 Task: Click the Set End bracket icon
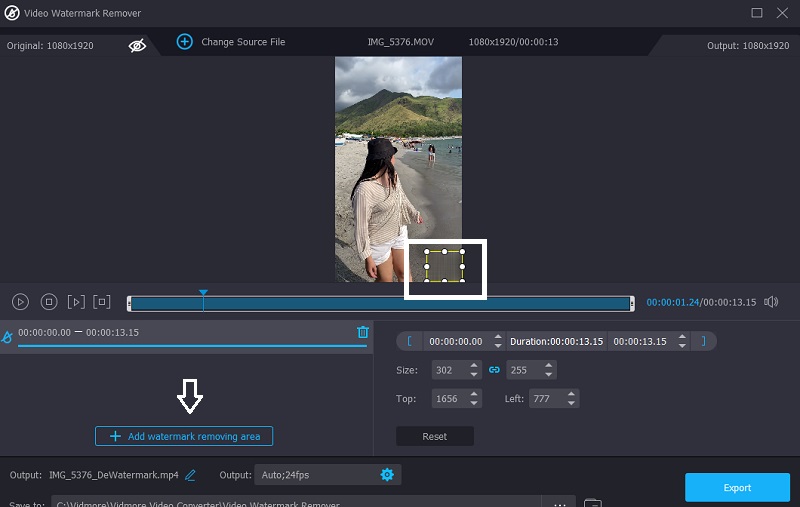tap(703, 341)
